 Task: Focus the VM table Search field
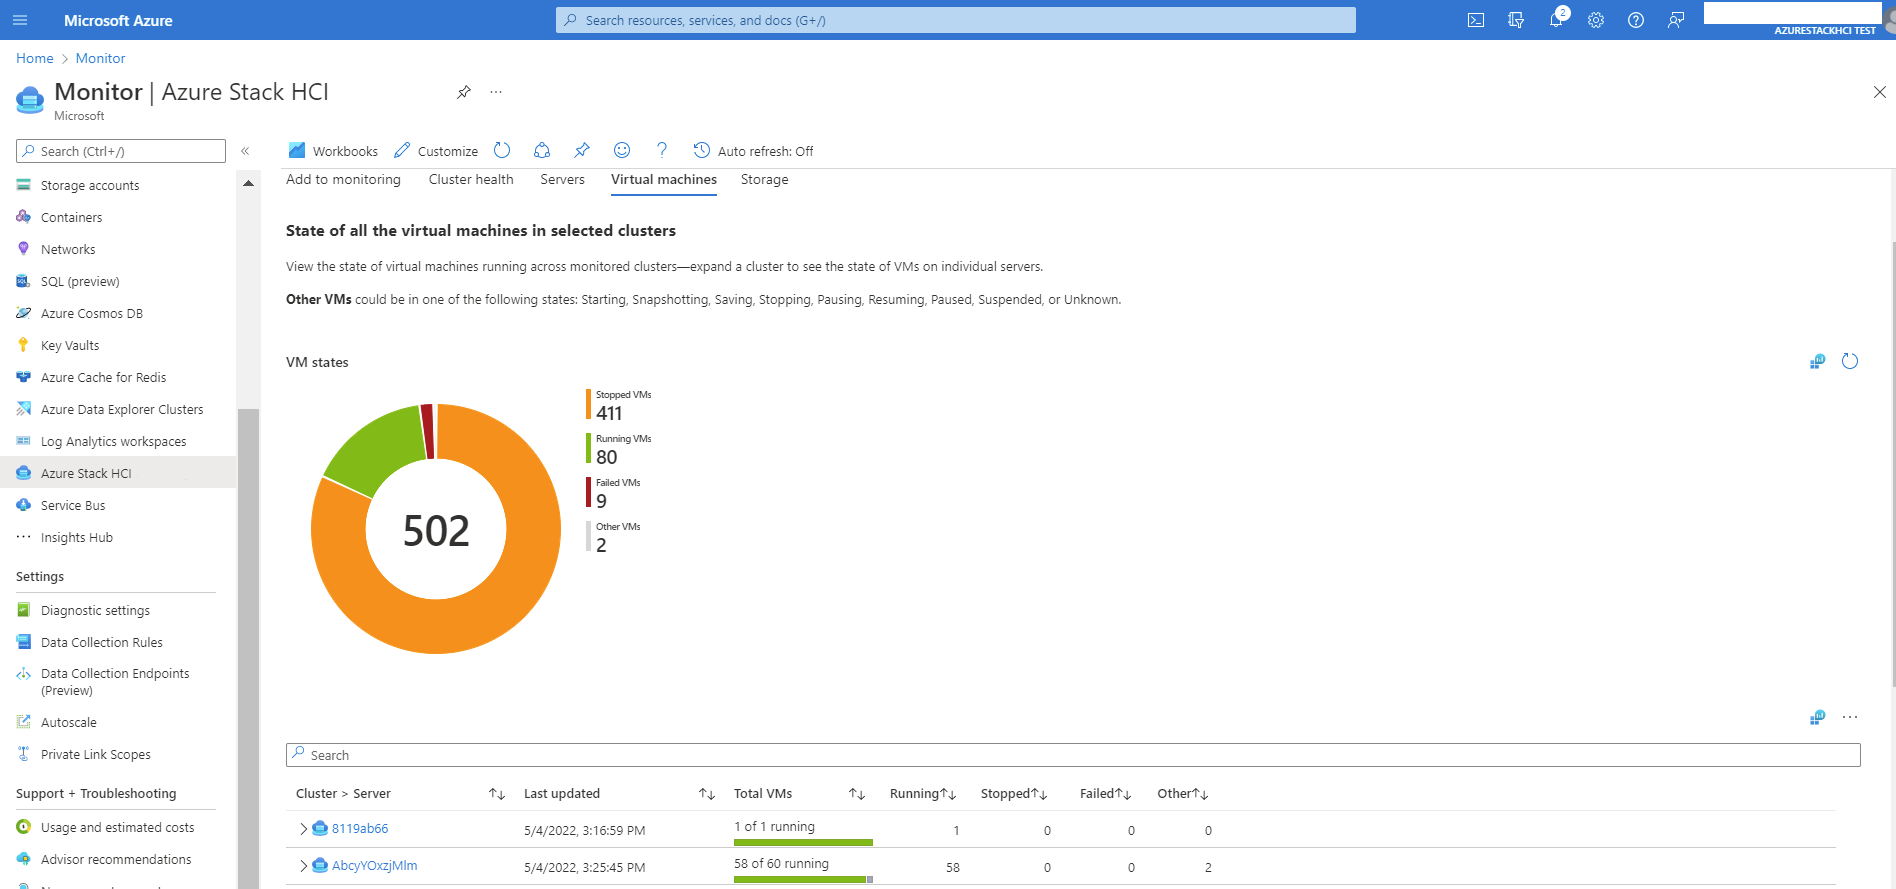1073,755
